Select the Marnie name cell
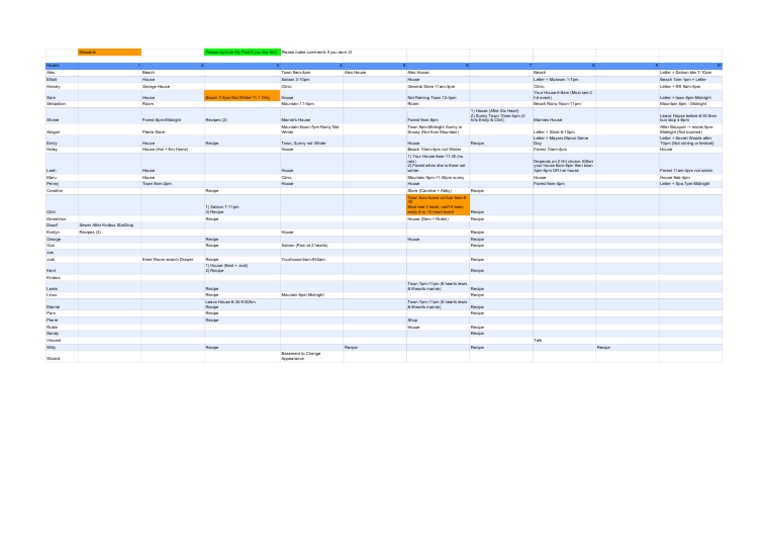The image size is (768, 543). point(62,304)
